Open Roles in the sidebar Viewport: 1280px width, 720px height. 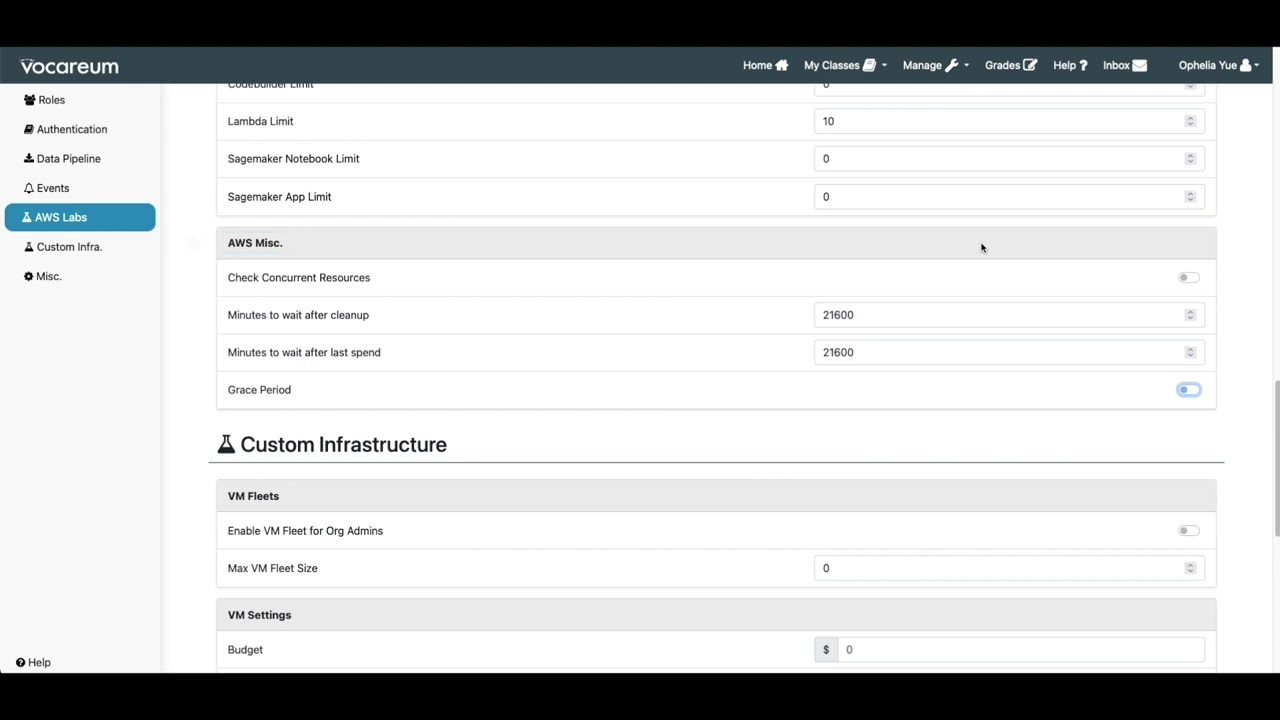51,100
